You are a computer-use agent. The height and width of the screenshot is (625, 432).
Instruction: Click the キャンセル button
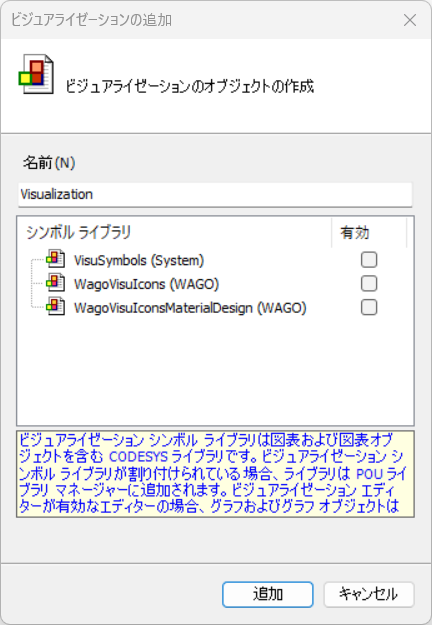tap(369, 594)
